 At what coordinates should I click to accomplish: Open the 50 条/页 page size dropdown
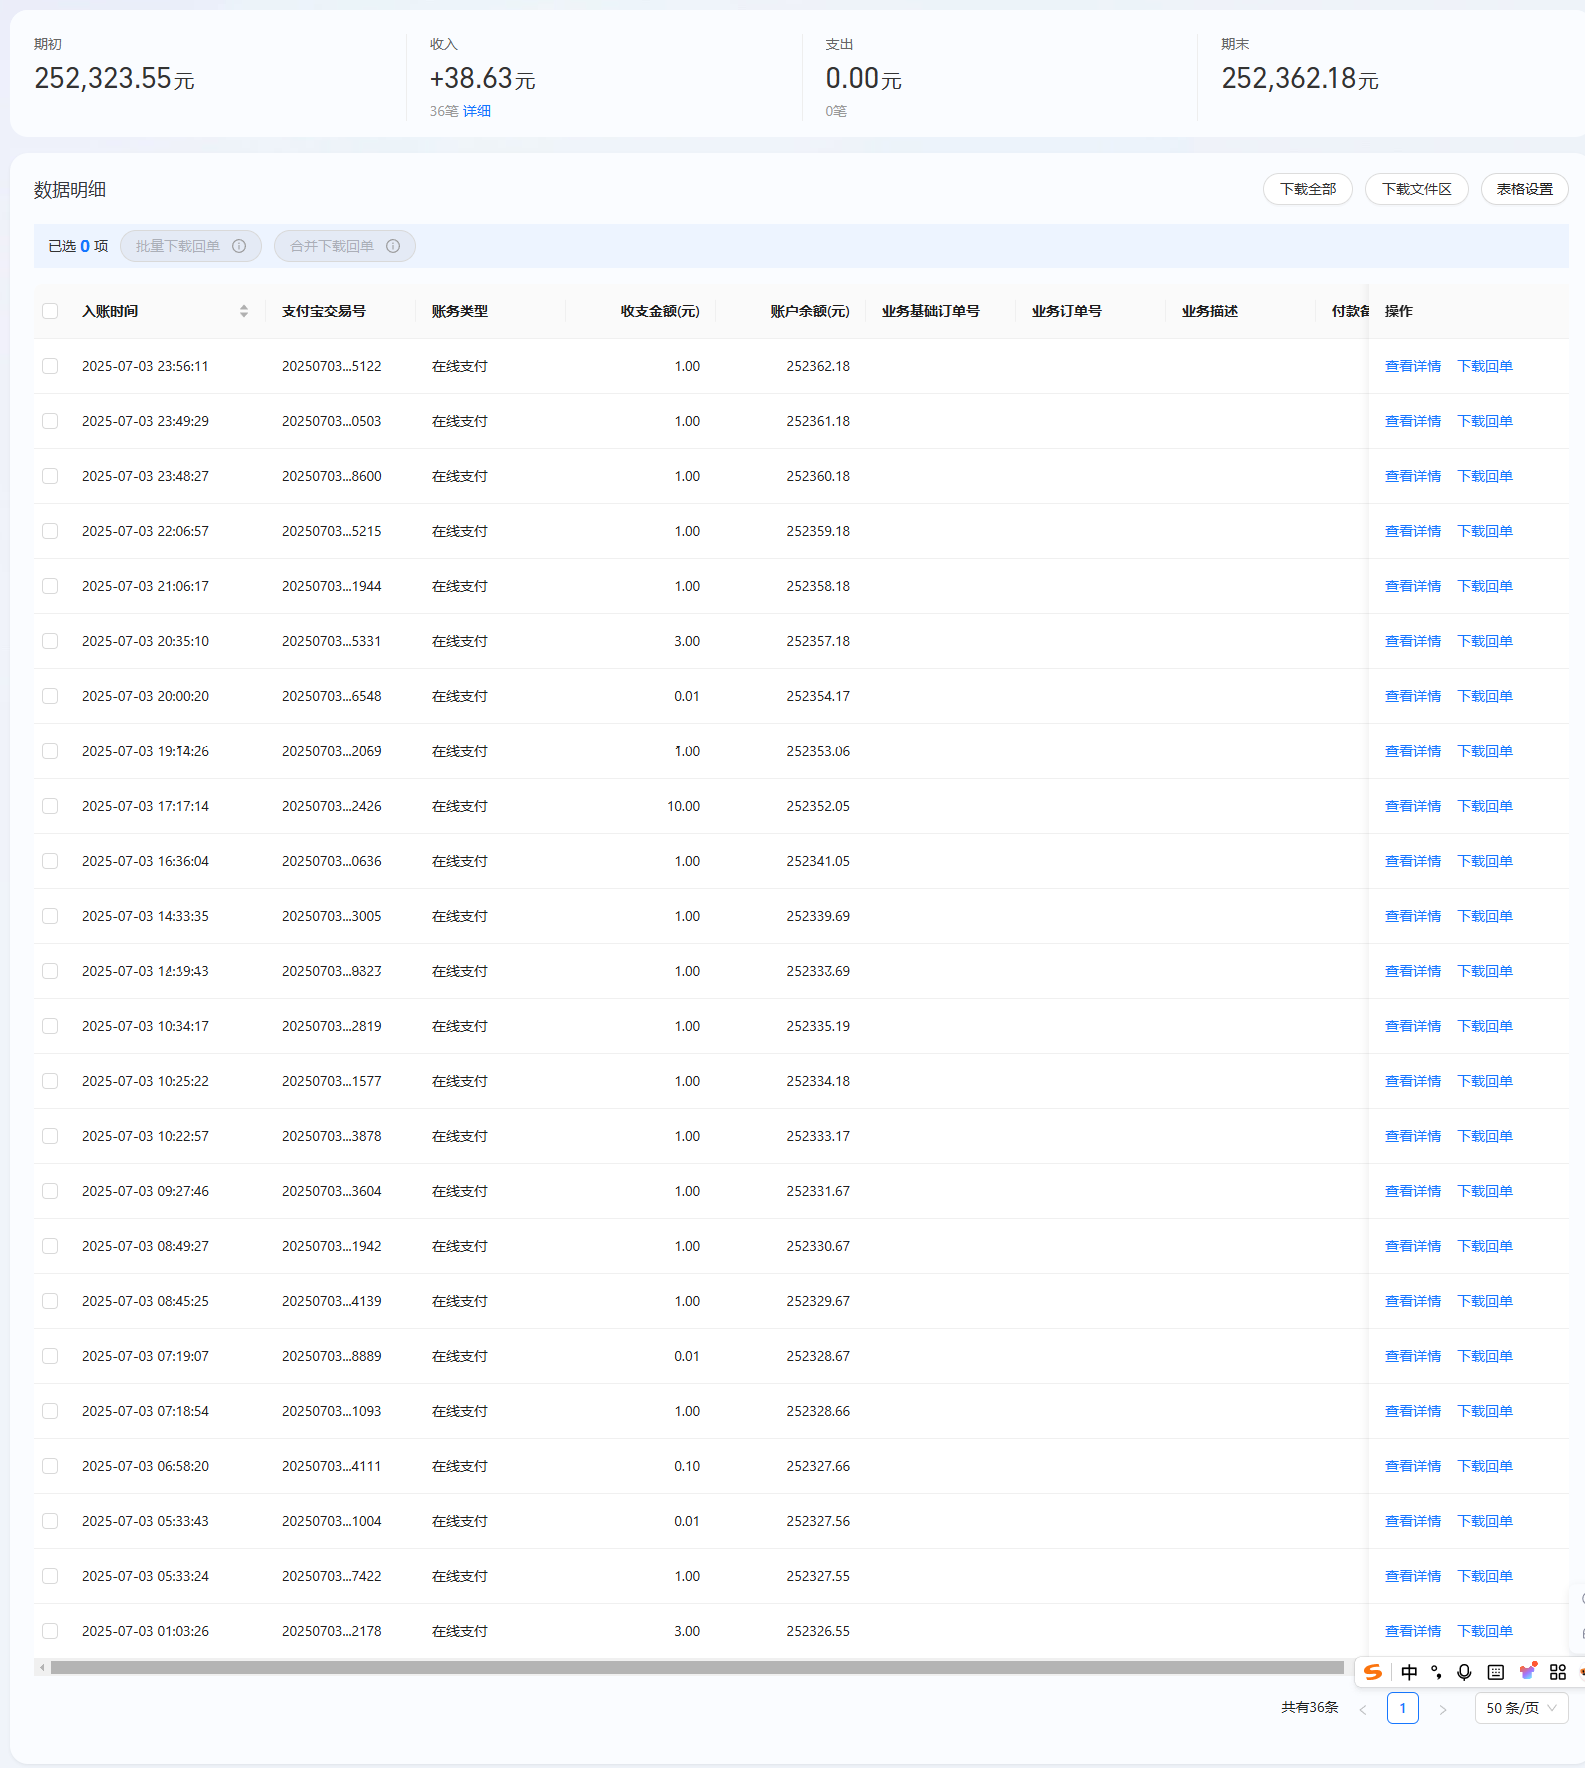point(1521,1708)
